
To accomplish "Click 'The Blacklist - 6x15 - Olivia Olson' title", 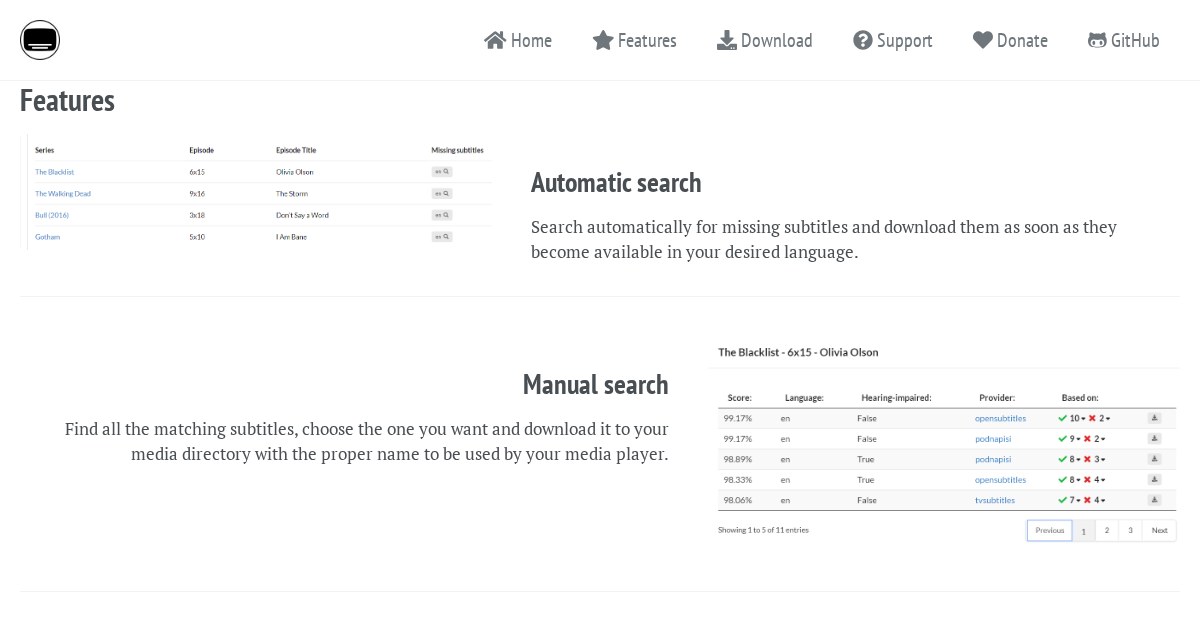I will (x=798, y=352).
